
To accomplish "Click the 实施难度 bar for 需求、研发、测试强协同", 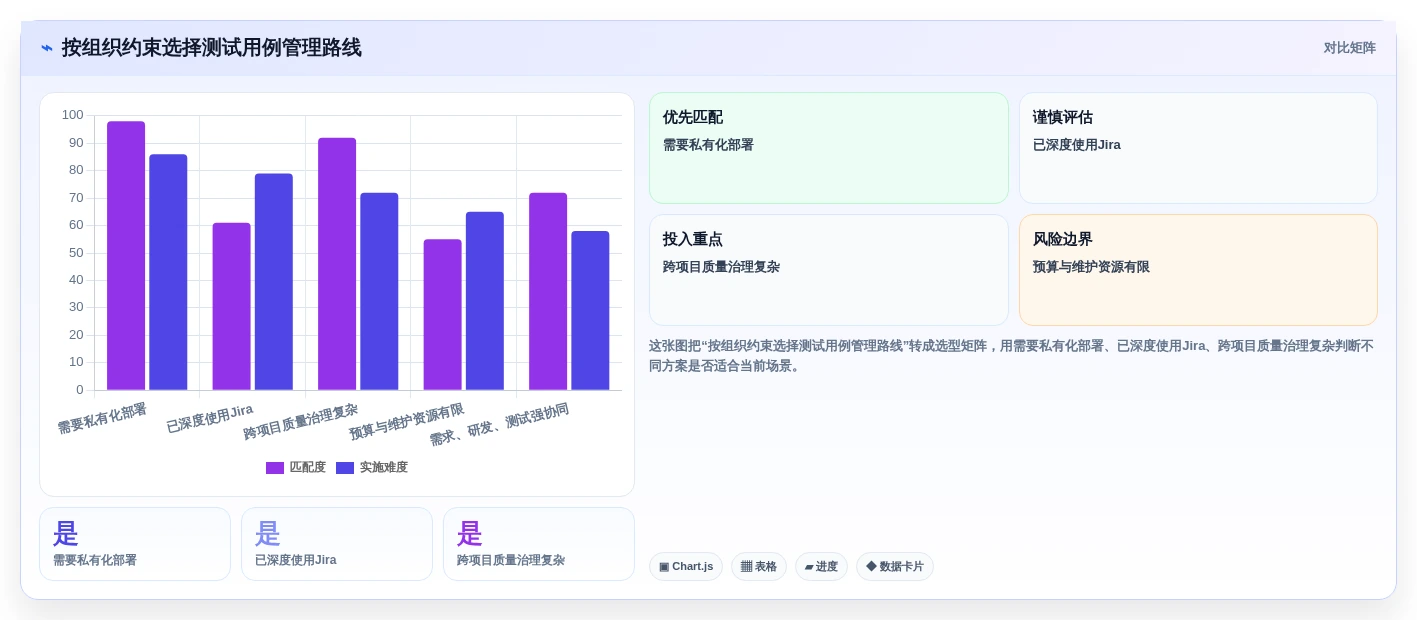I will (x=590, y=311).
